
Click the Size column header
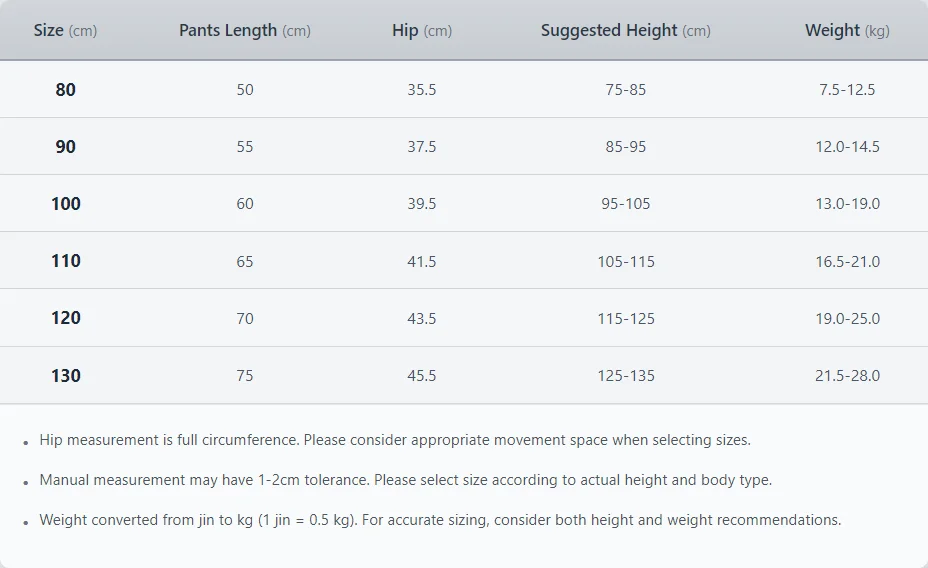click(65, 30)
